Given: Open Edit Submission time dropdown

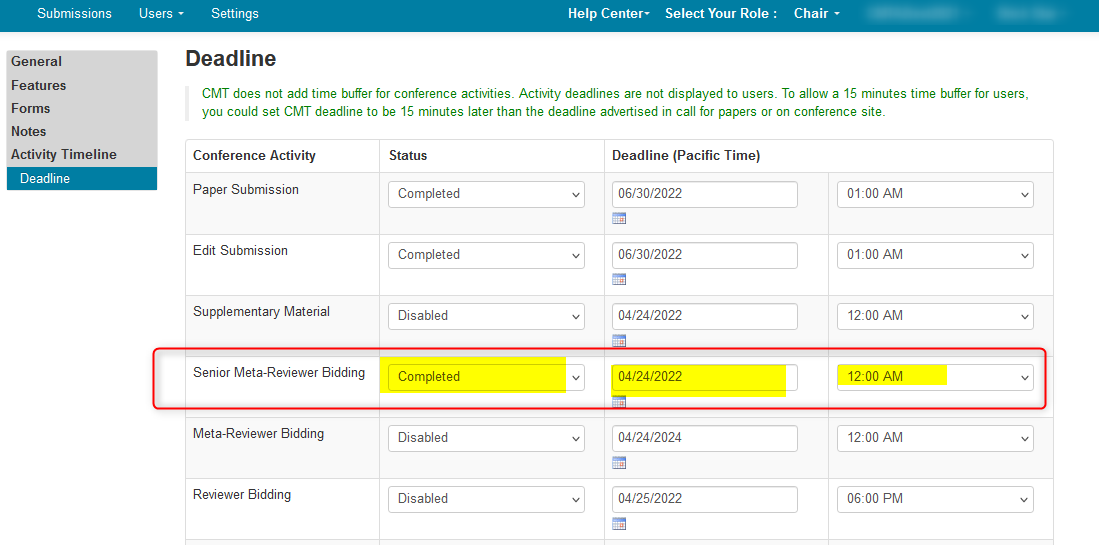Looking at the screenshot, I should 935,255.
